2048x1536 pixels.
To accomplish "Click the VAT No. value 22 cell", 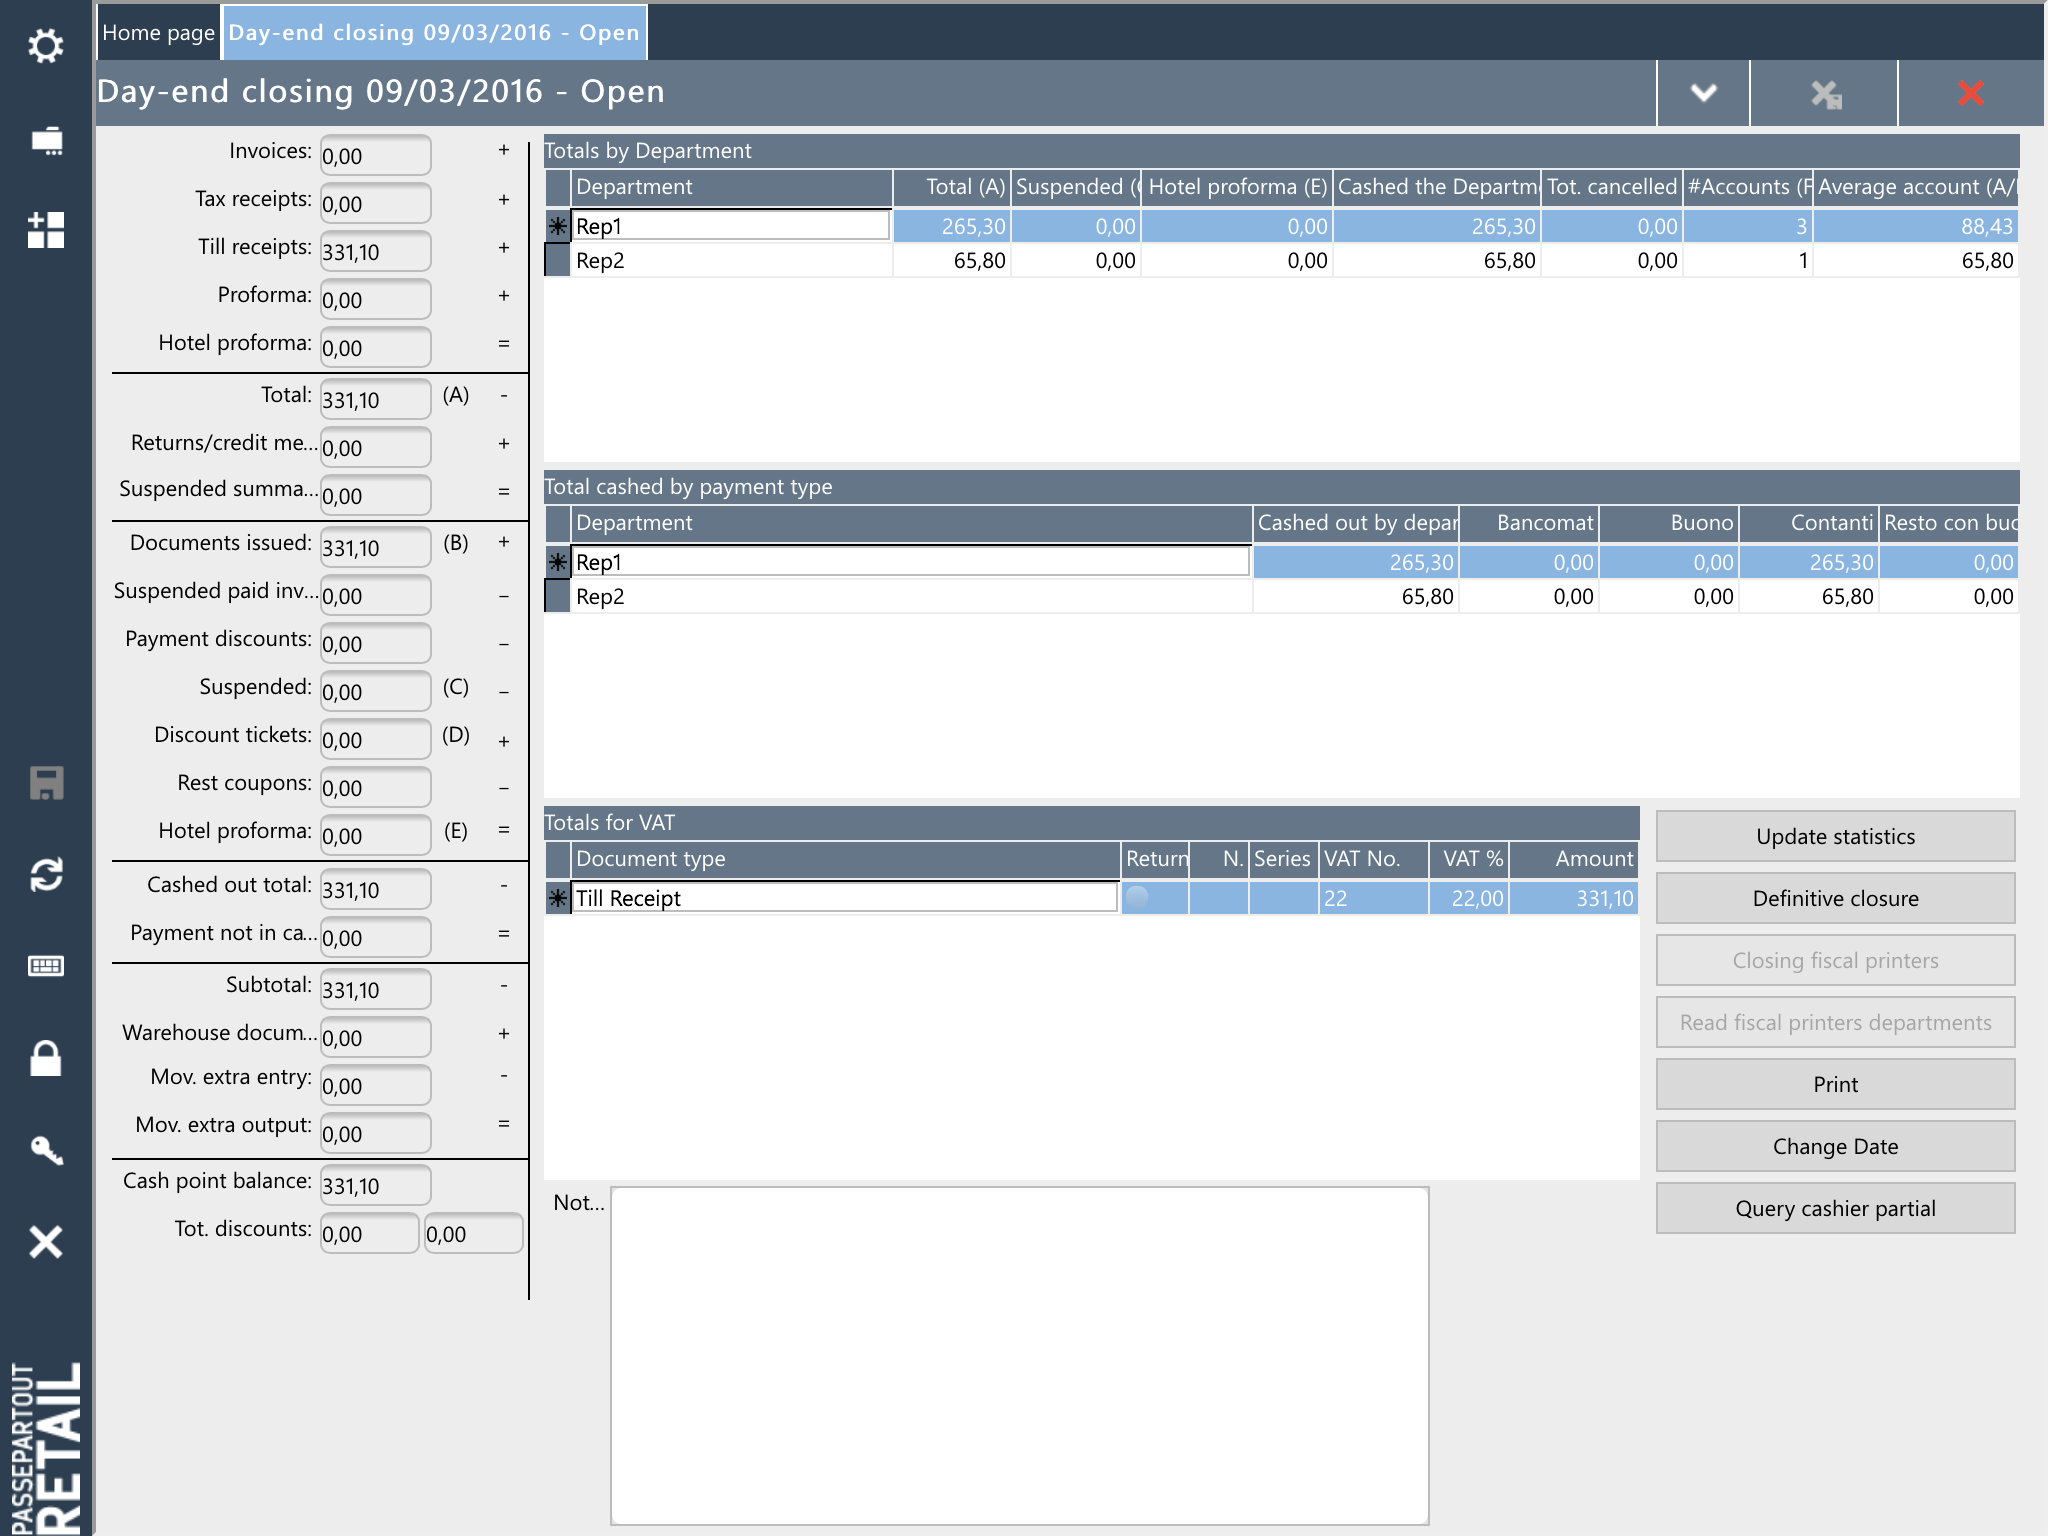I will [1373, 898].
